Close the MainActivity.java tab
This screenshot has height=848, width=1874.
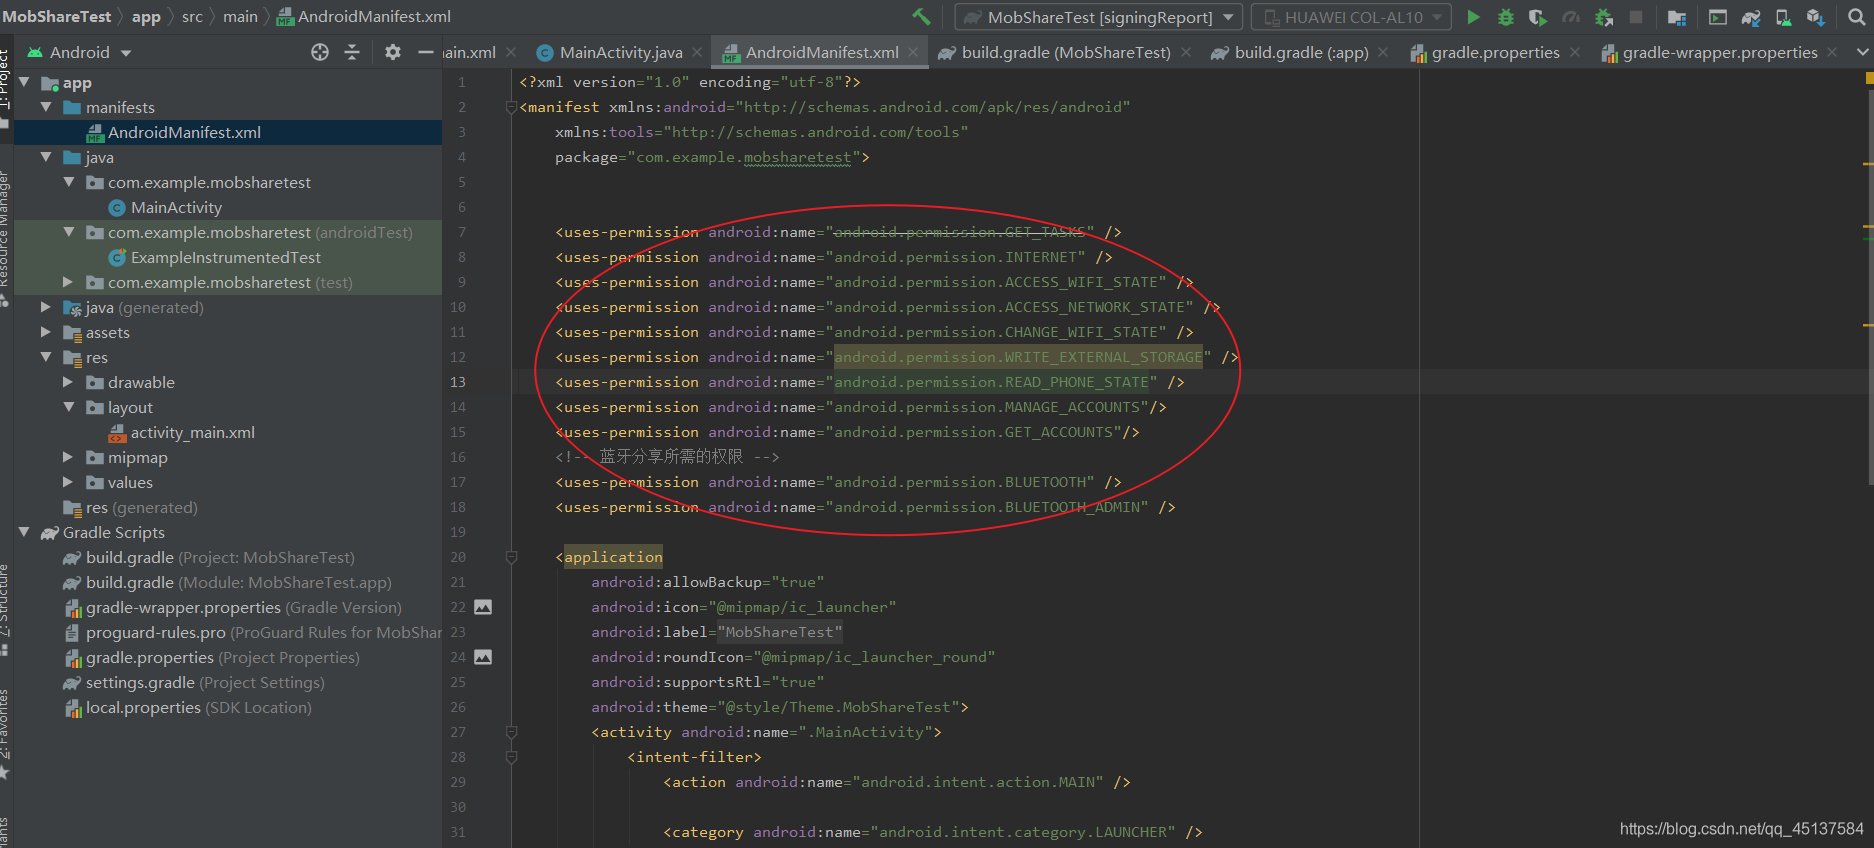pos(697,52)
